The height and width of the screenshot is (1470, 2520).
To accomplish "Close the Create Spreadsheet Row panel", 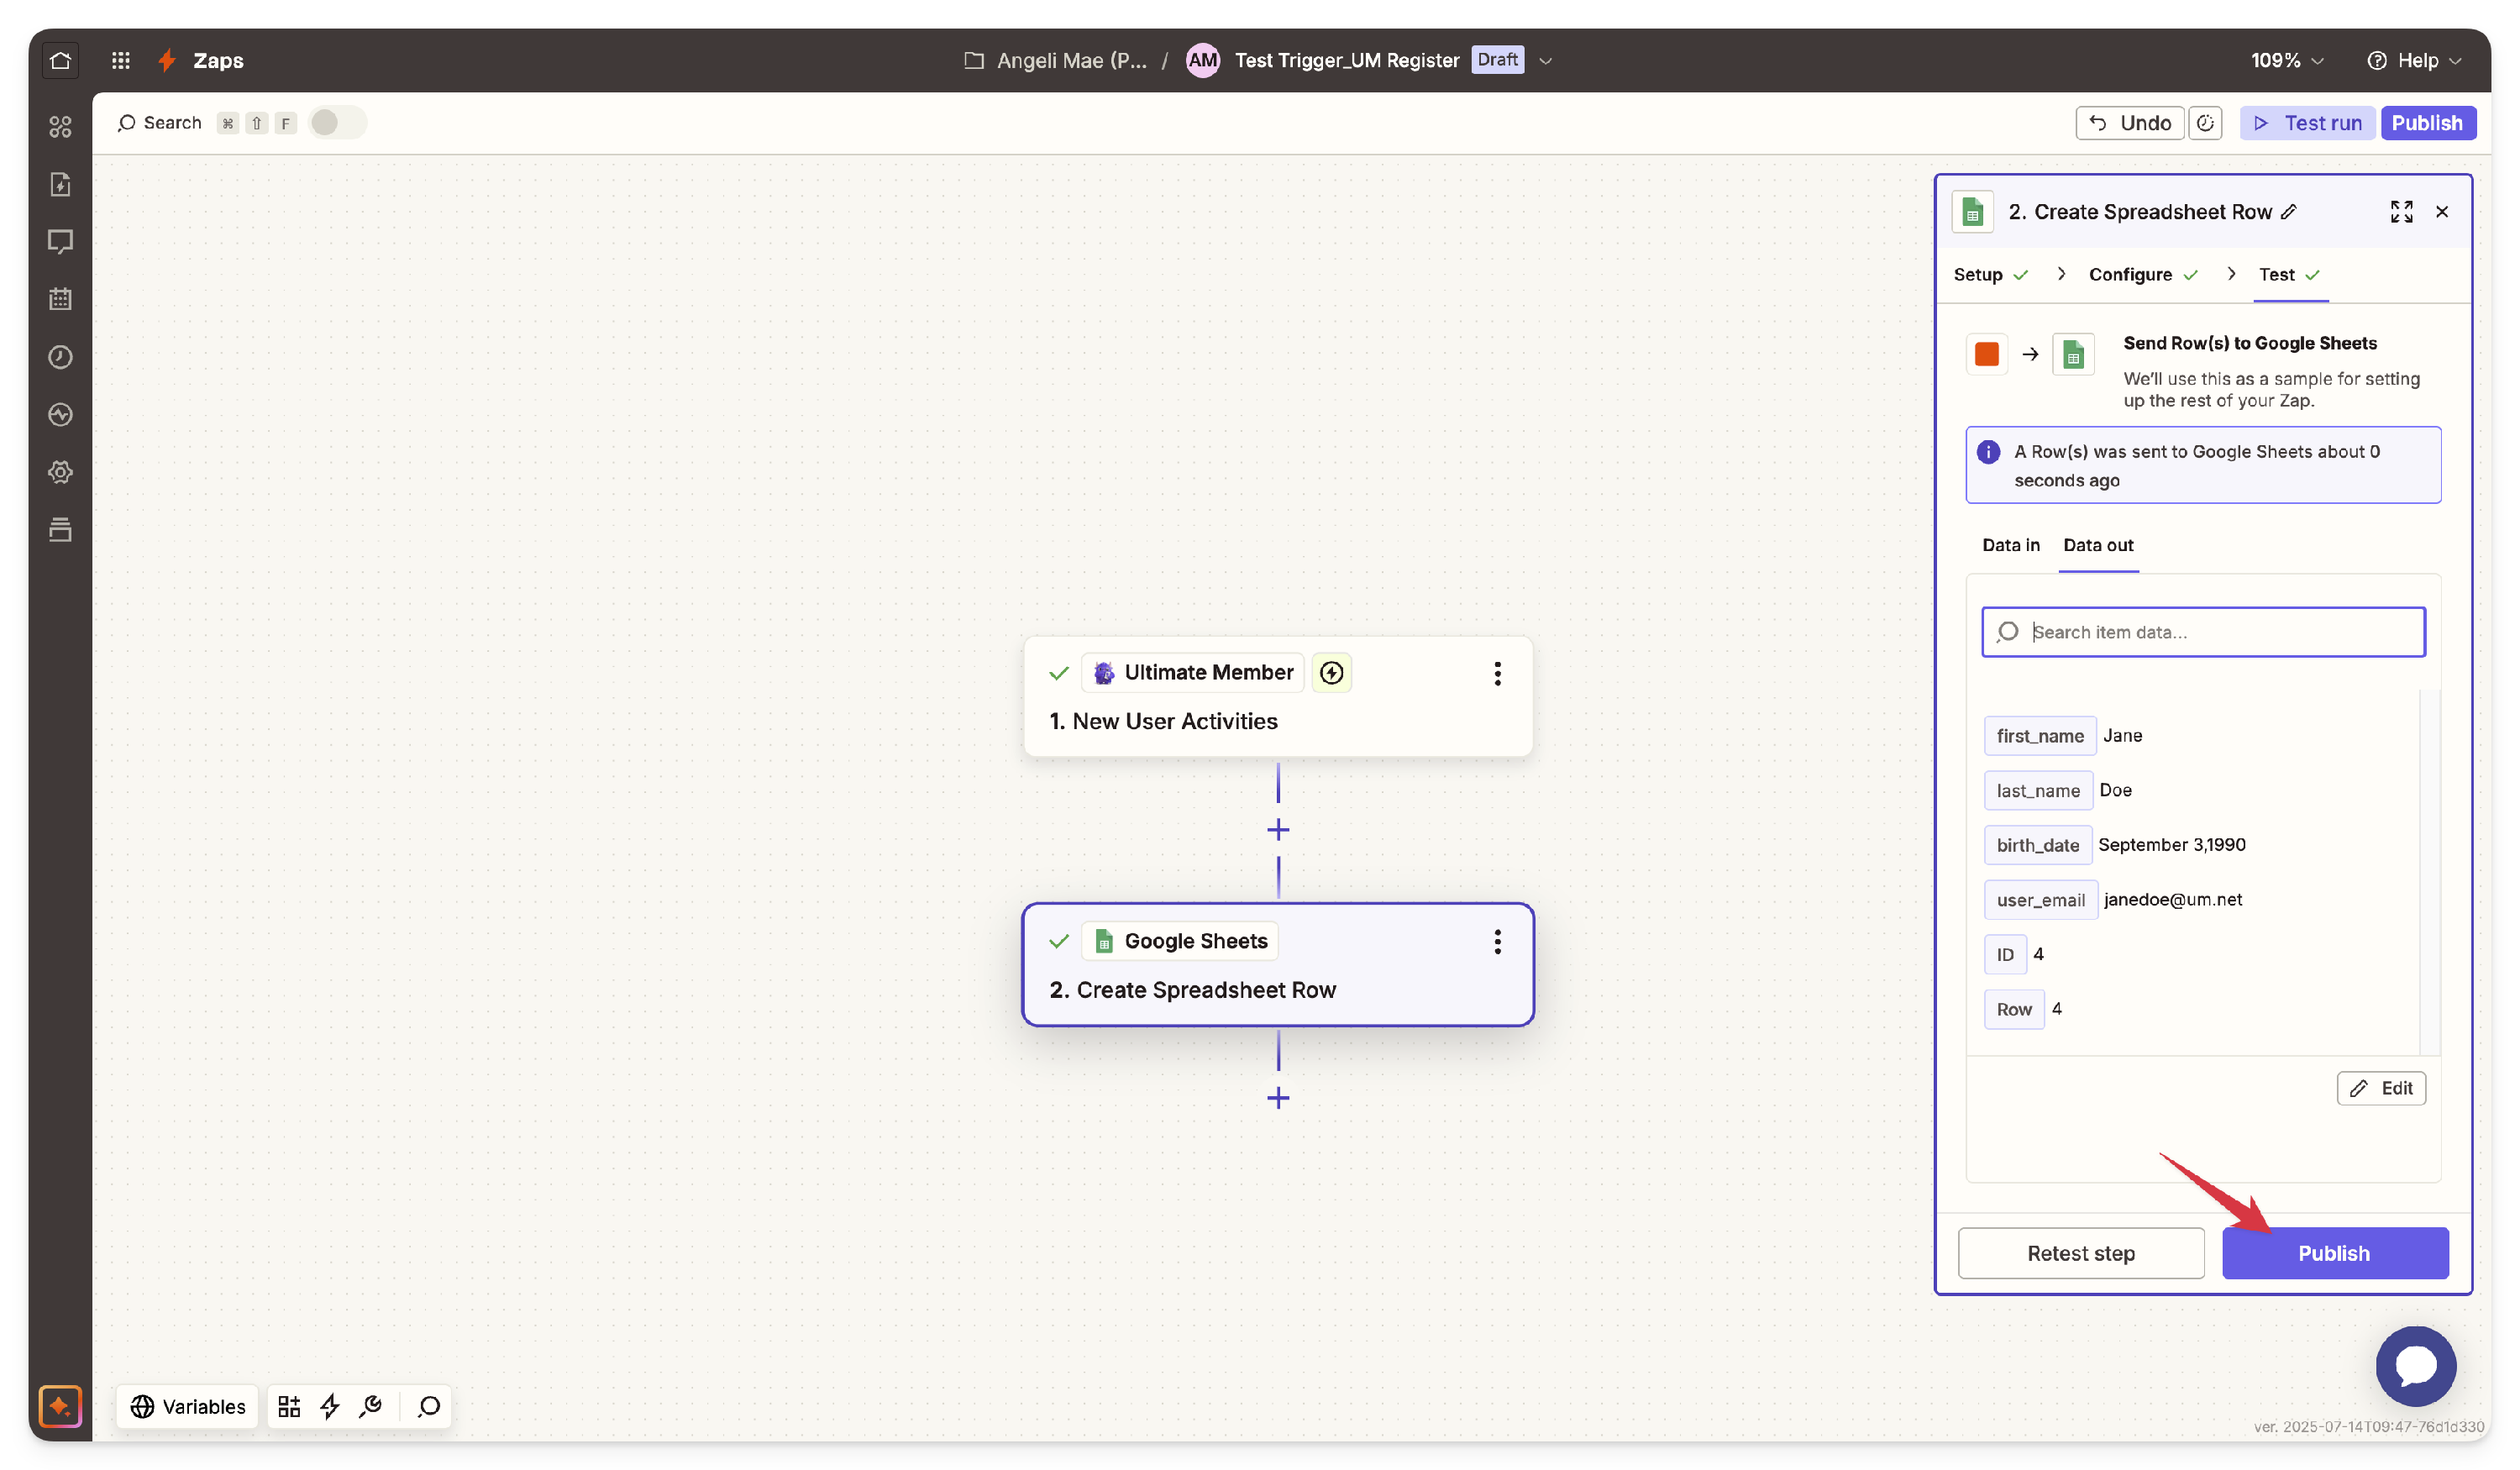I will coord(2442,211).
